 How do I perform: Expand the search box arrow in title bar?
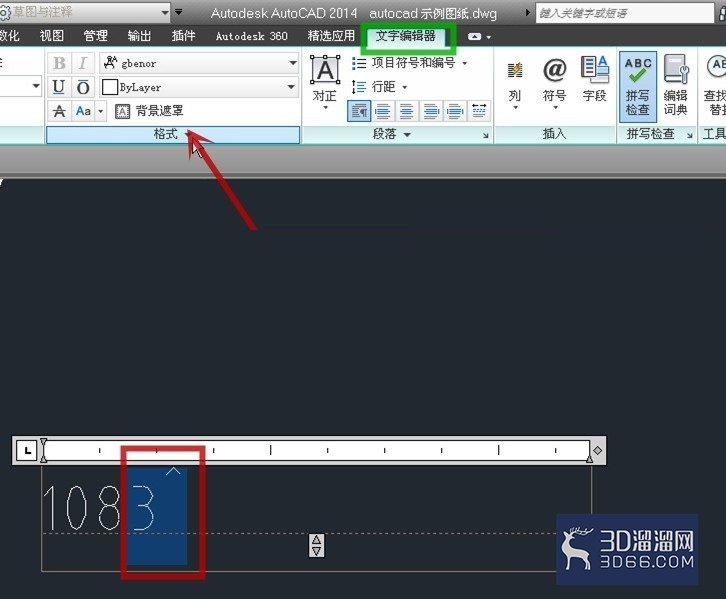(x=528, y=12)
